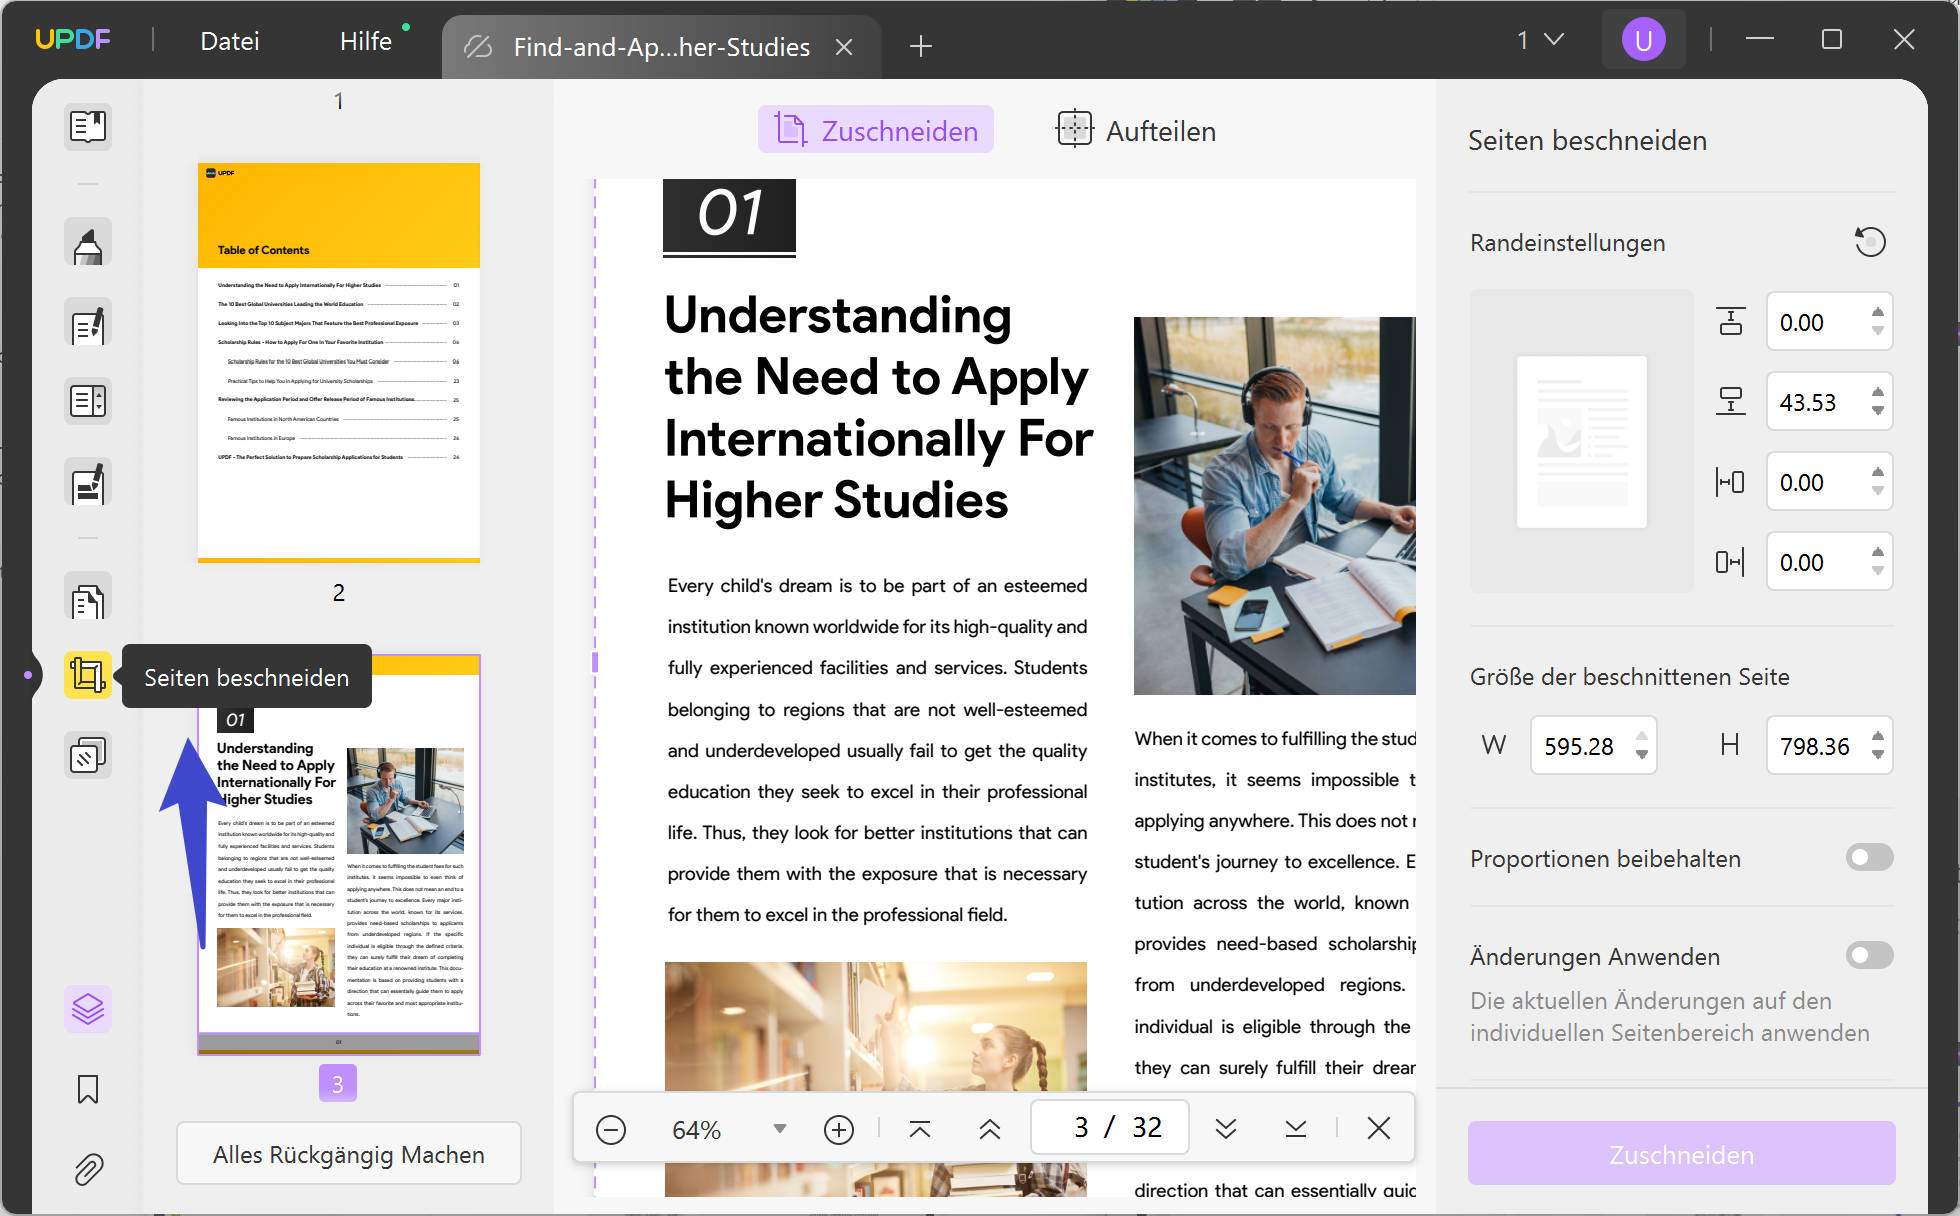Open the Hilfe menu
This screenshot has width=1960, height=1216.
click(366, 41)
